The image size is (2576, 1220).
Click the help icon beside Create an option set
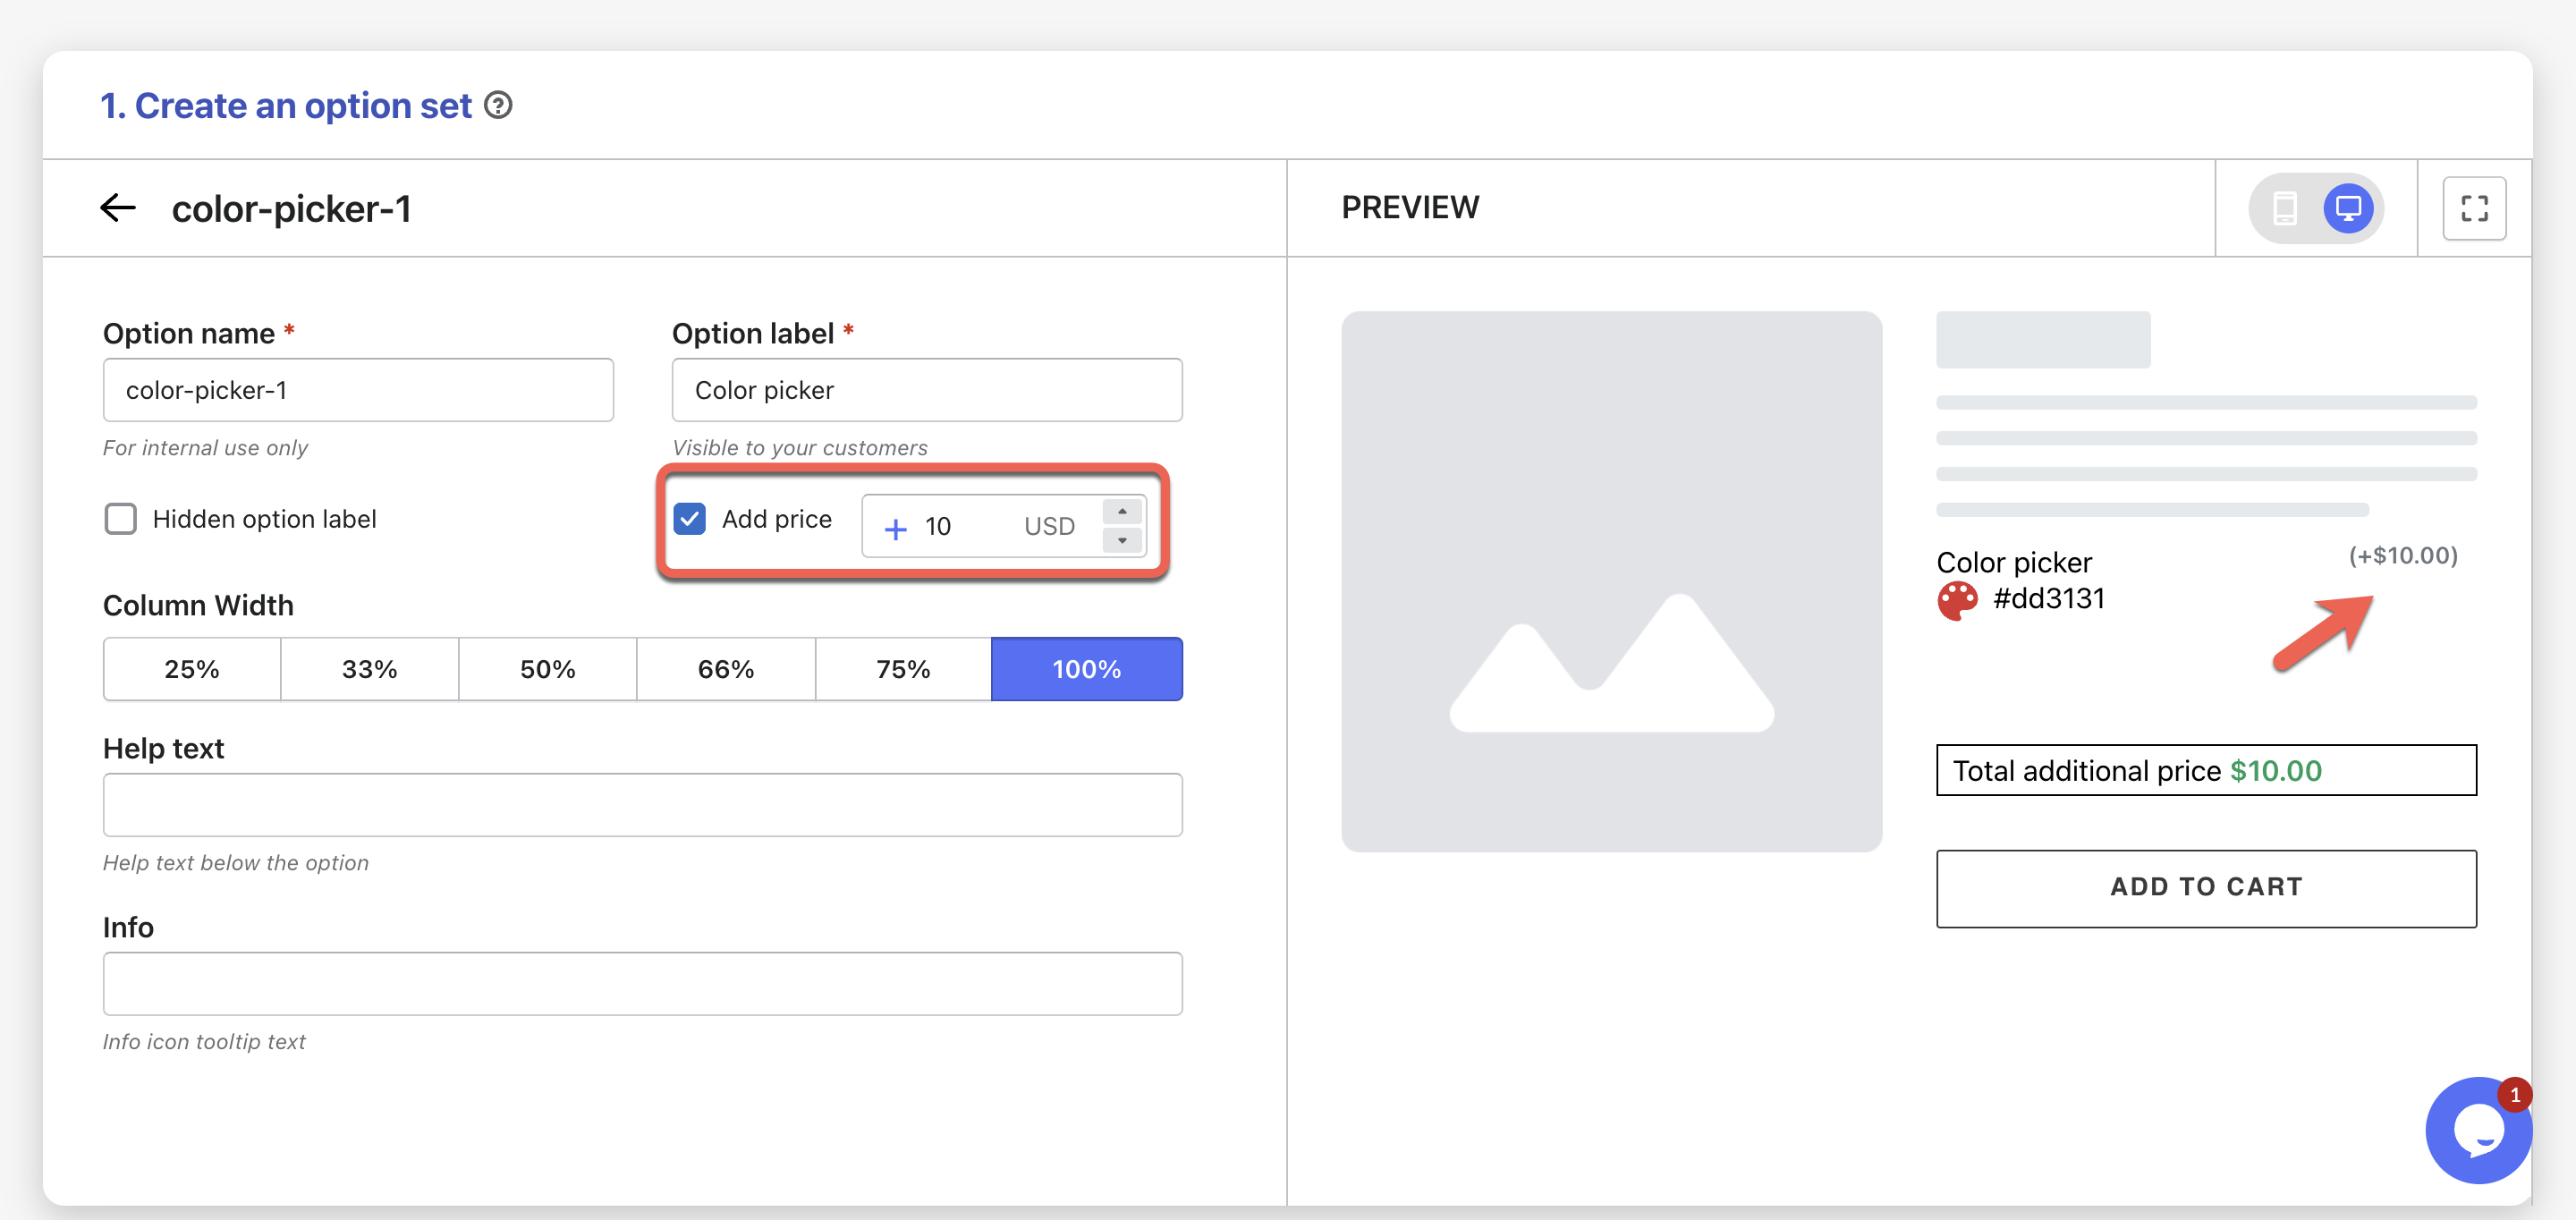tap(498, 105)
